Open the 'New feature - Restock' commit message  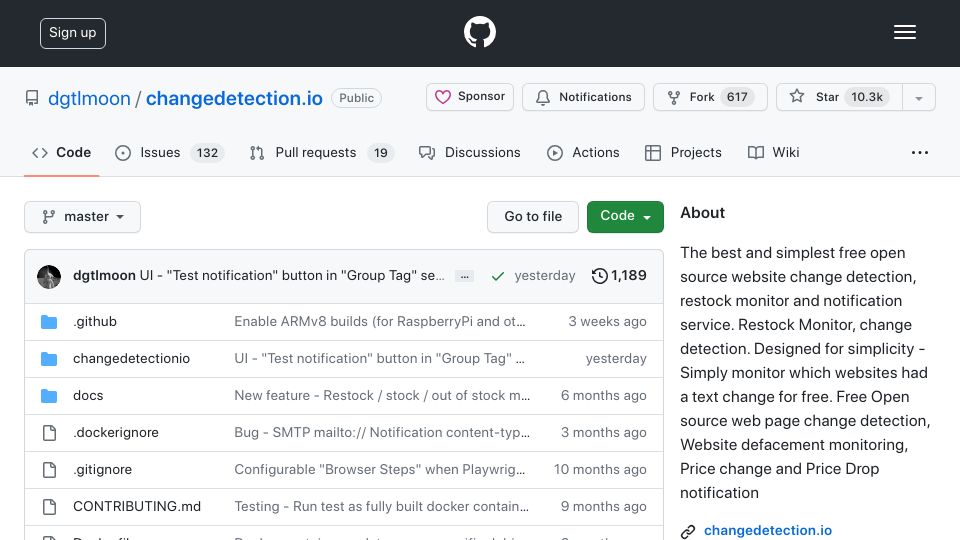coord(382,396)
